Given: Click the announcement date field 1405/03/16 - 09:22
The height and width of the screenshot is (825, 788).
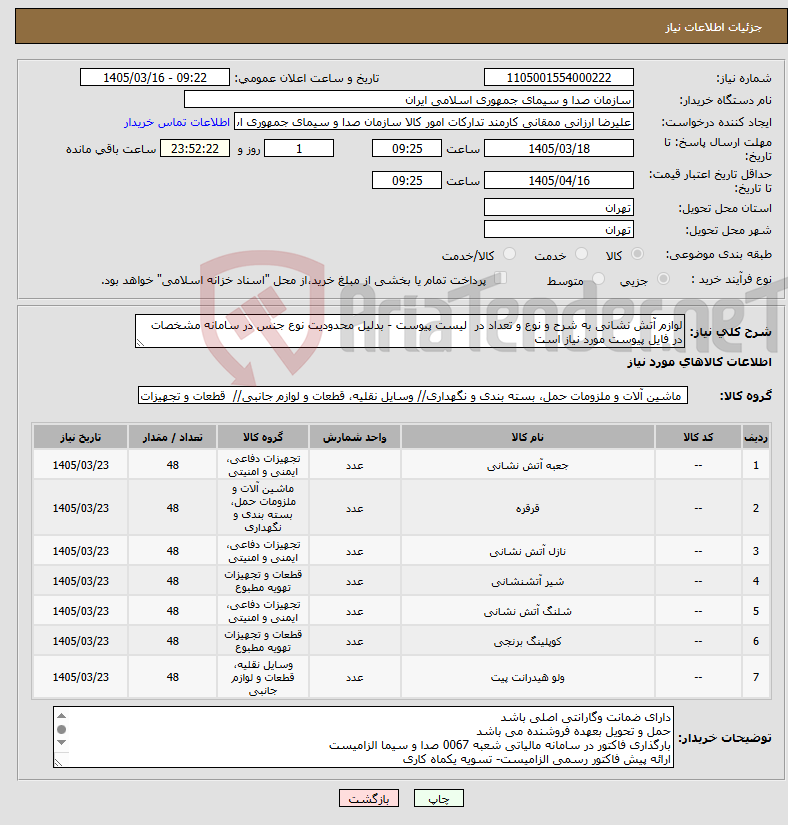Looking at the screenshot, I should [x=155, y=78].
